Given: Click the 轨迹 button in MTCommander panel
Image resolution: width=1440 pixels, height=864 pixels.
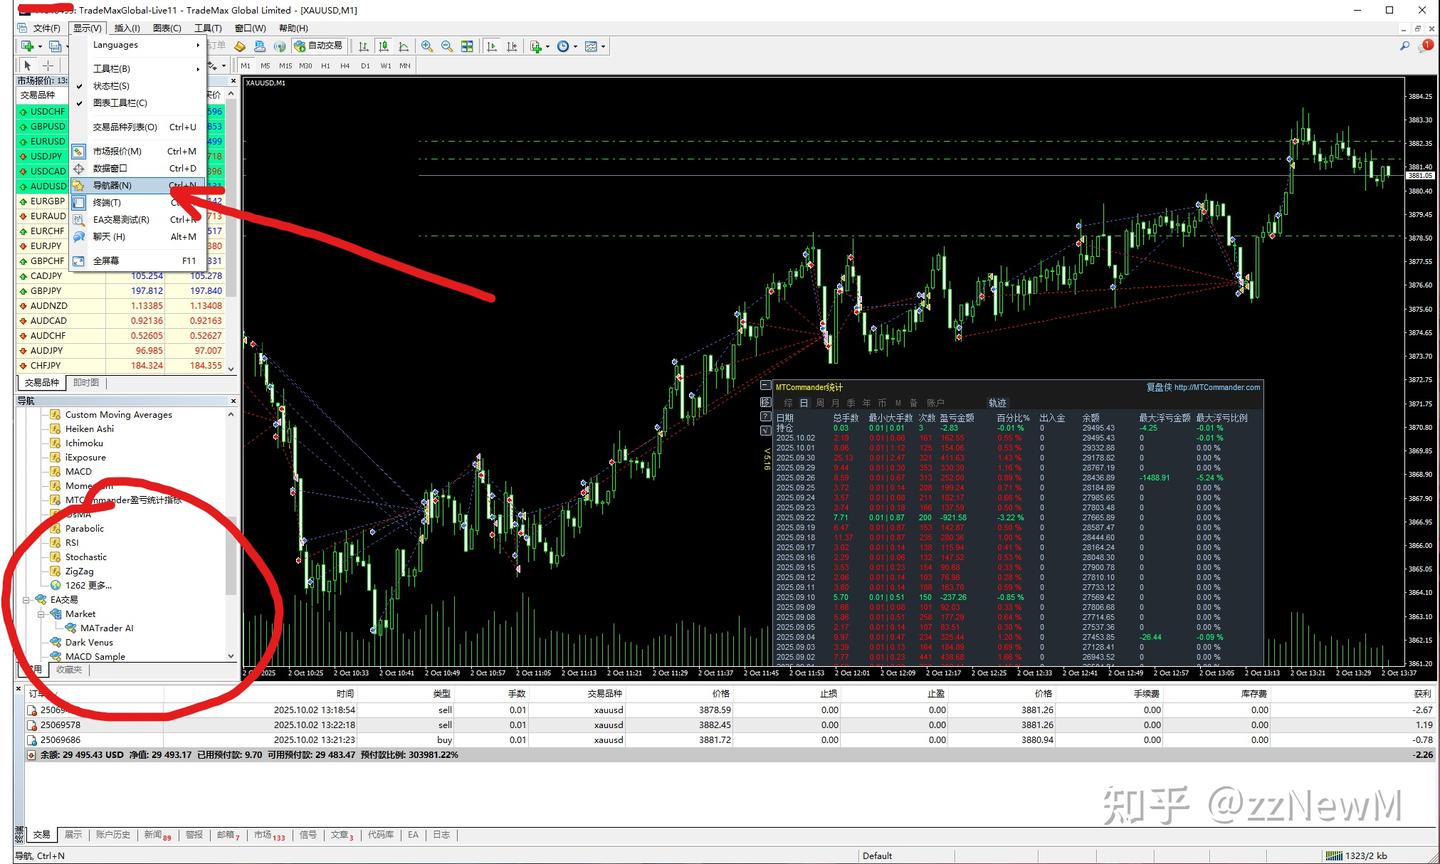Looking at the screenshot, I should coord(997,402).
